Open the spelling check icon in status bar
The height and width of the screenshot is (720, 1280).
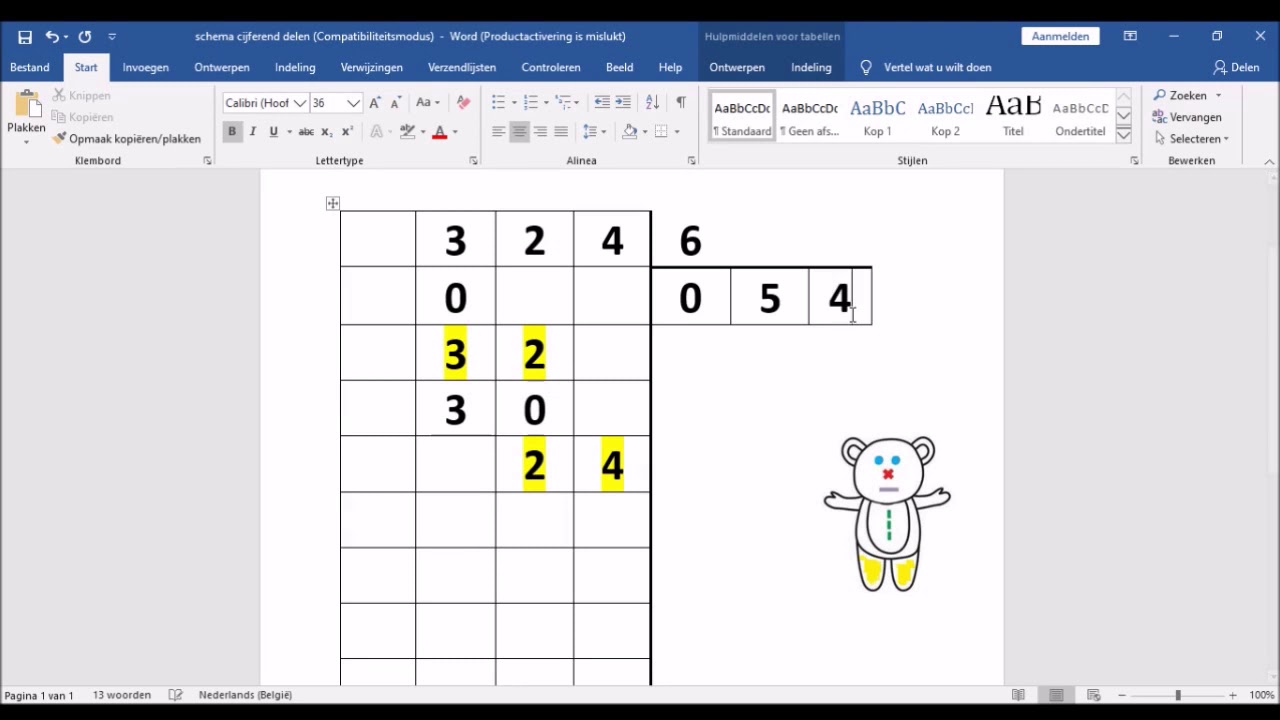(176, 695)
